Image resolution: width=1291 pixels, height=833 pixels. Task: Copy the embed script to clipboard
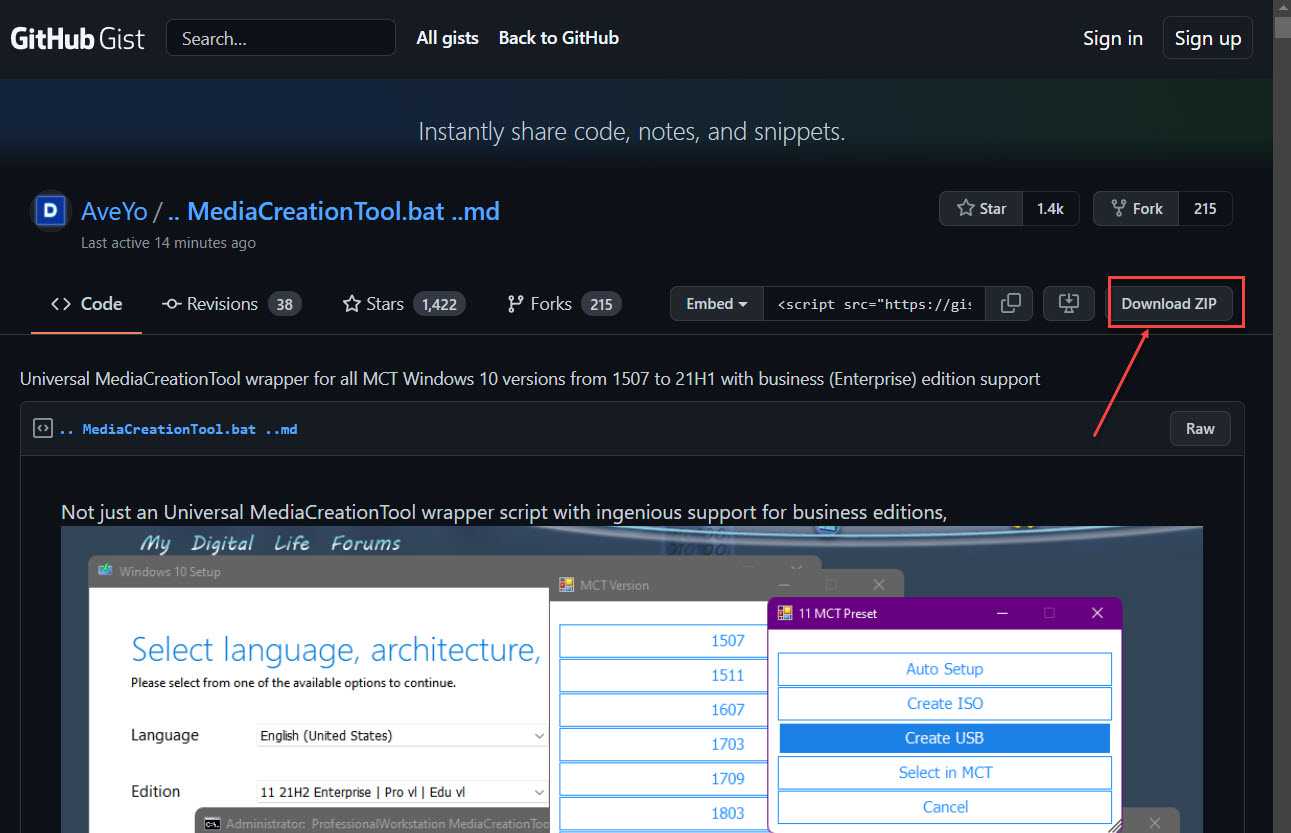pos(1010,304)
